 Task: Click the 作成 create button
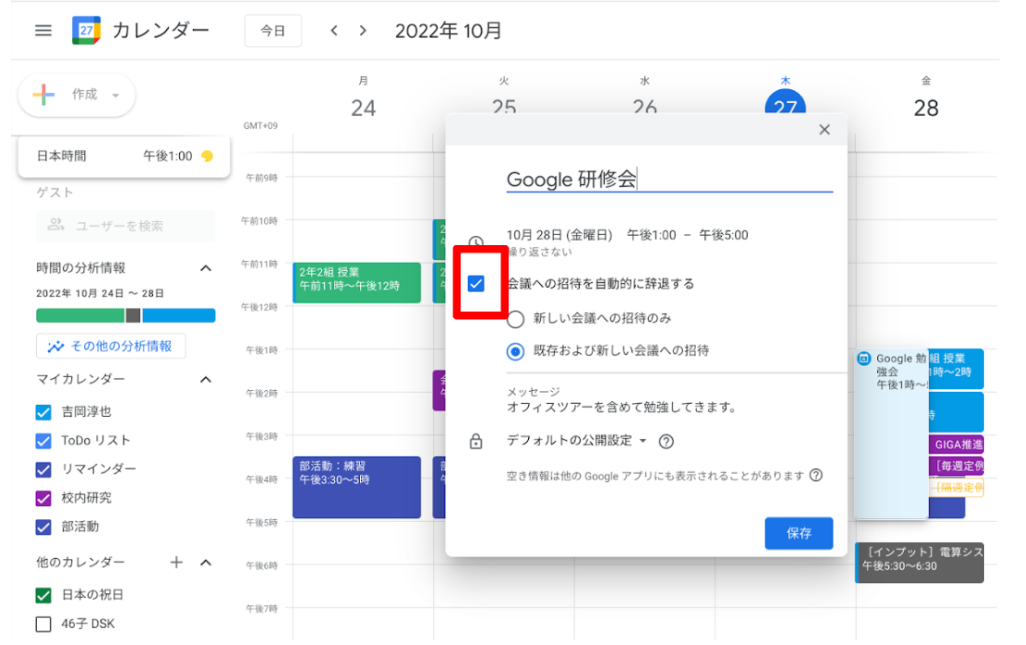[77, 95]
